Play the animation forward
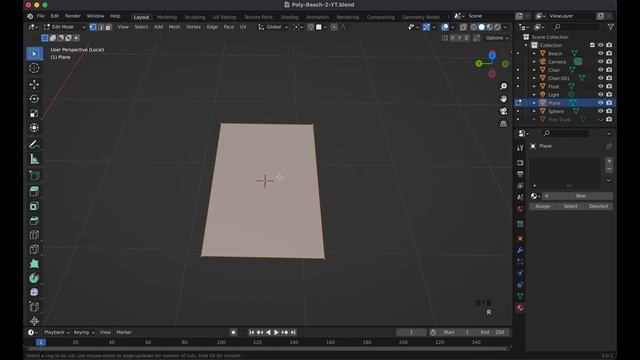640x360 pixels. pyautogui.click(x=276, y=332)
